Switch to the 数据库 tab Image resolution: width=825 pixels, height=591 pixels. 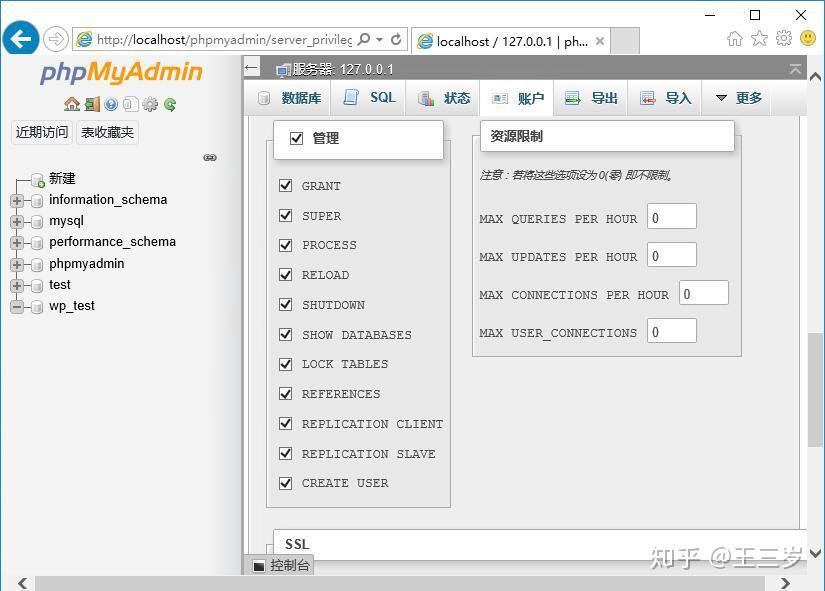tap(290, 98)
